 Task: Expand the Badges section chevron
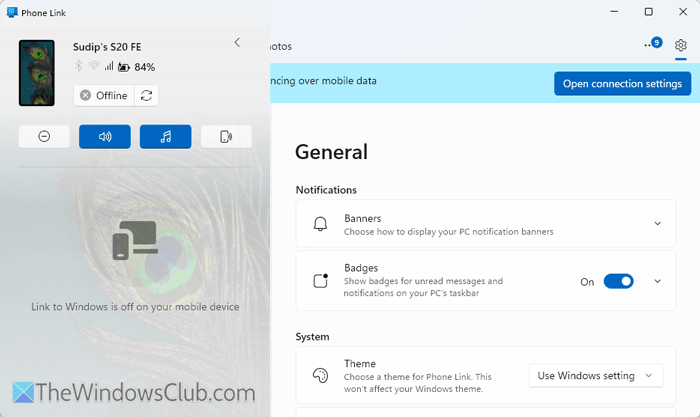[658, 281]
